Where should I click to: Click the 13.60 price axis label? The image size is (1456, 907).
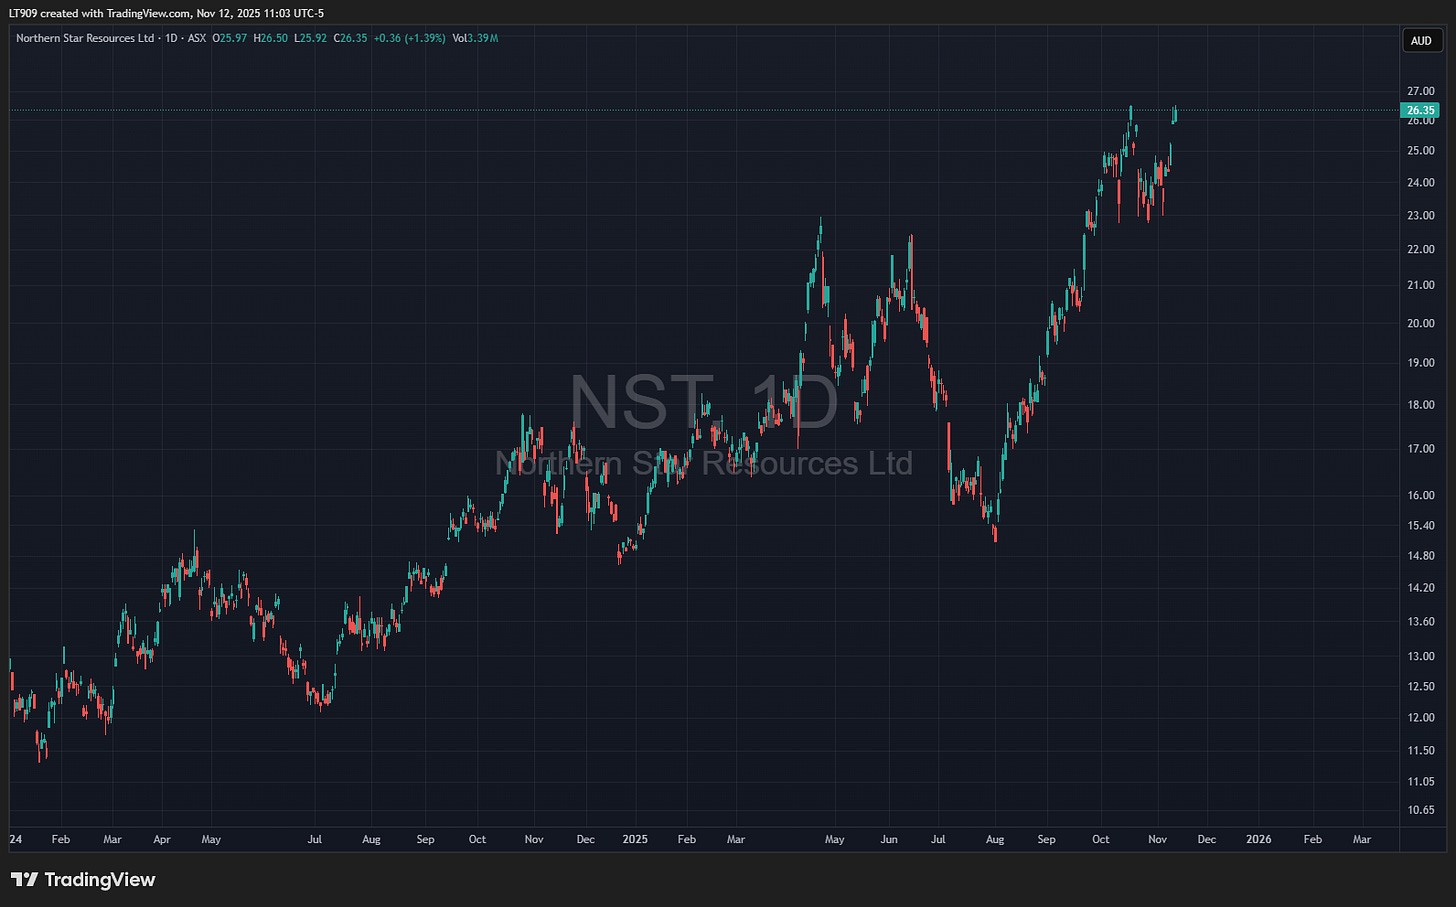coord(1420,621)
